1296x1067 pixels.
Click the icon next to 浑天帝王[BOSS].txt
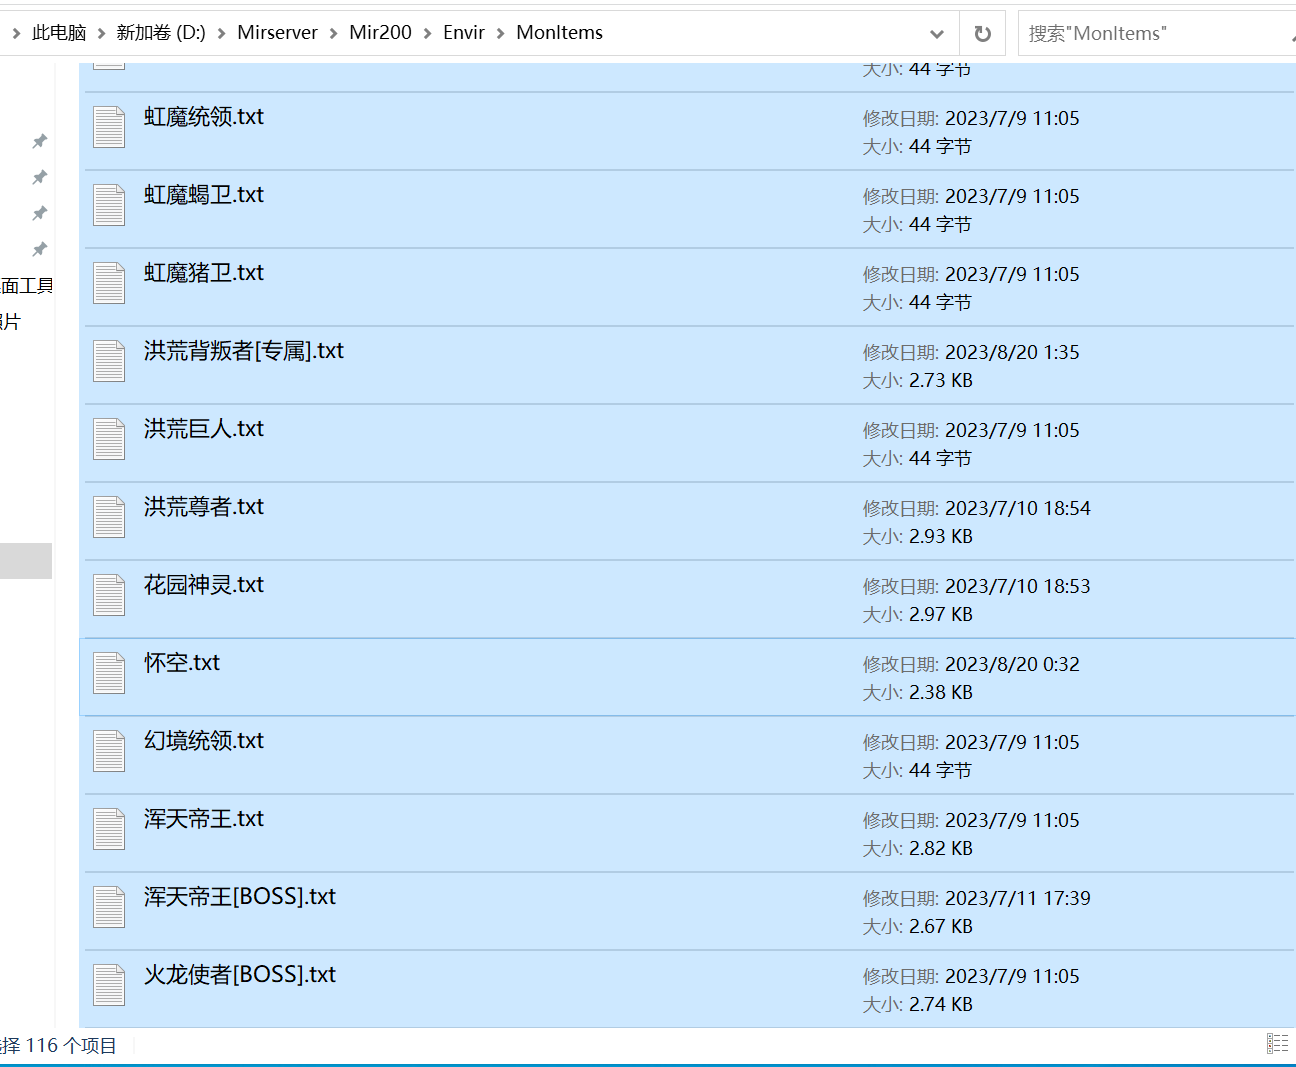click(109, 907)
